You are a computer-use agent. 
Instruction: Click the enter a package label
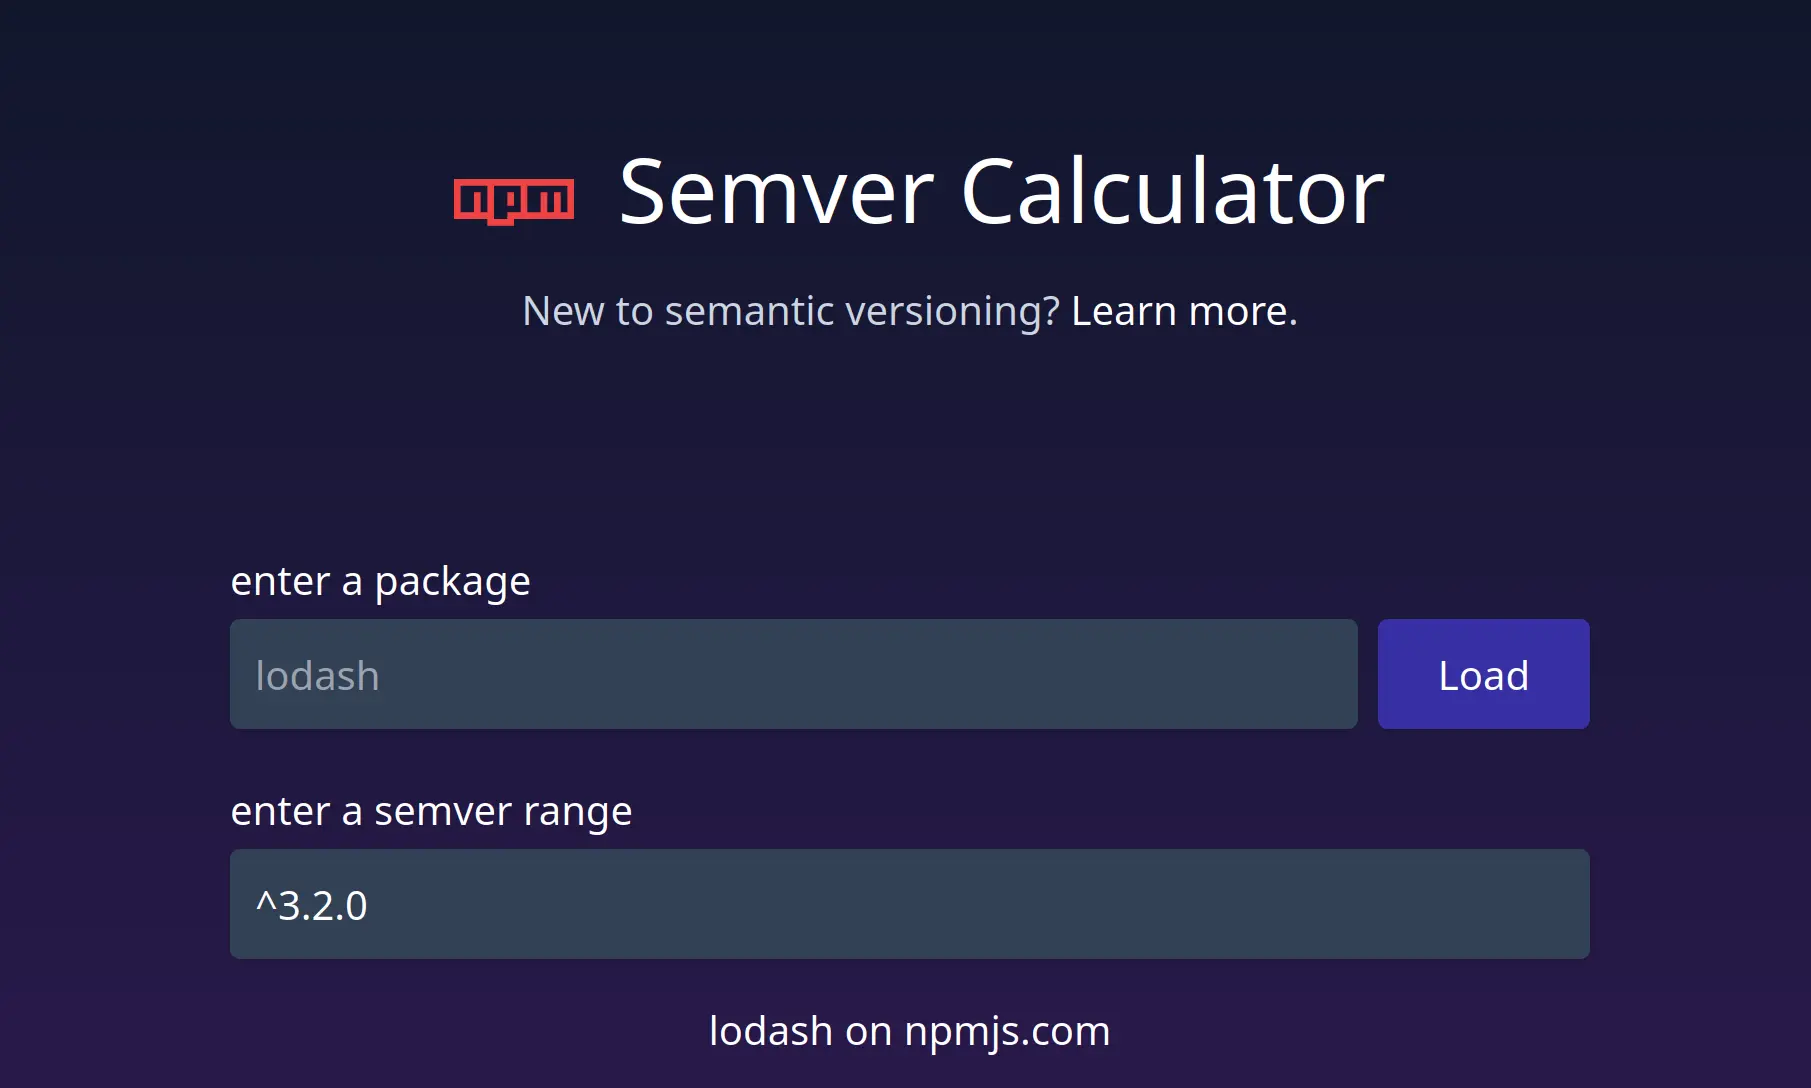pyautogui.click(x=380, y=581)
